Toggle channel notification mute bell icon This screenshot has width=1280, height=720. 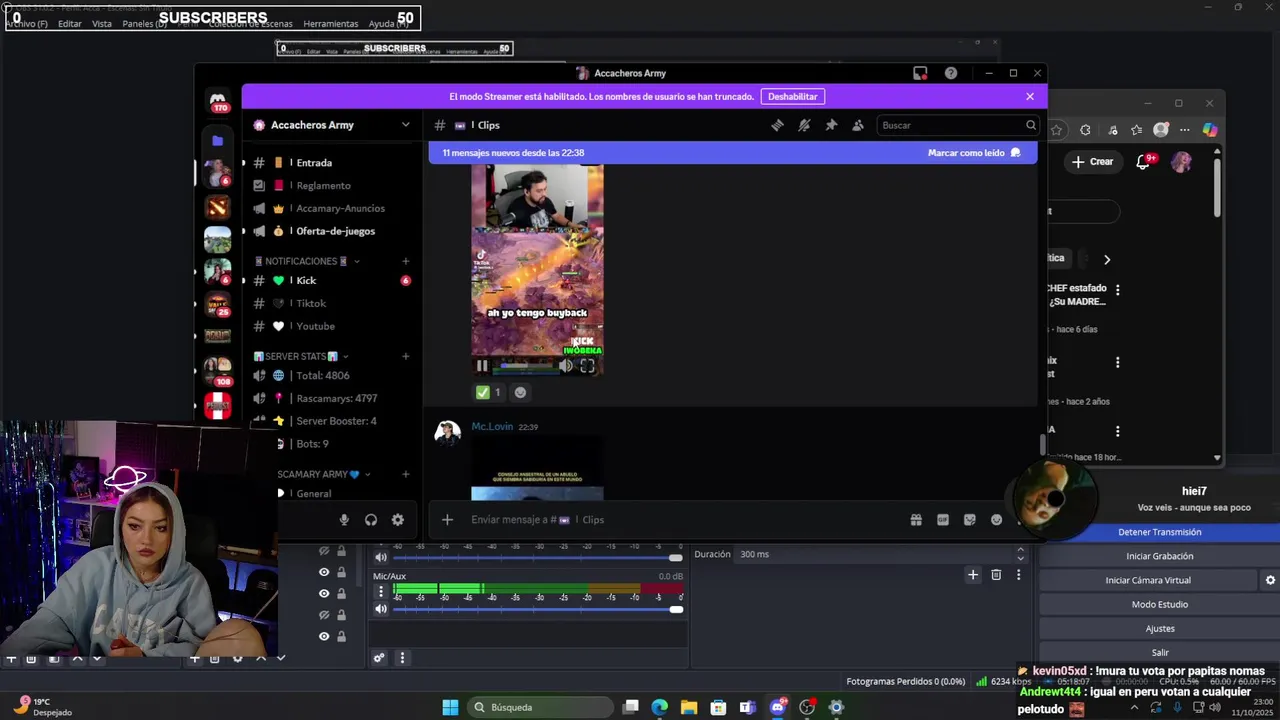(804, 125)
